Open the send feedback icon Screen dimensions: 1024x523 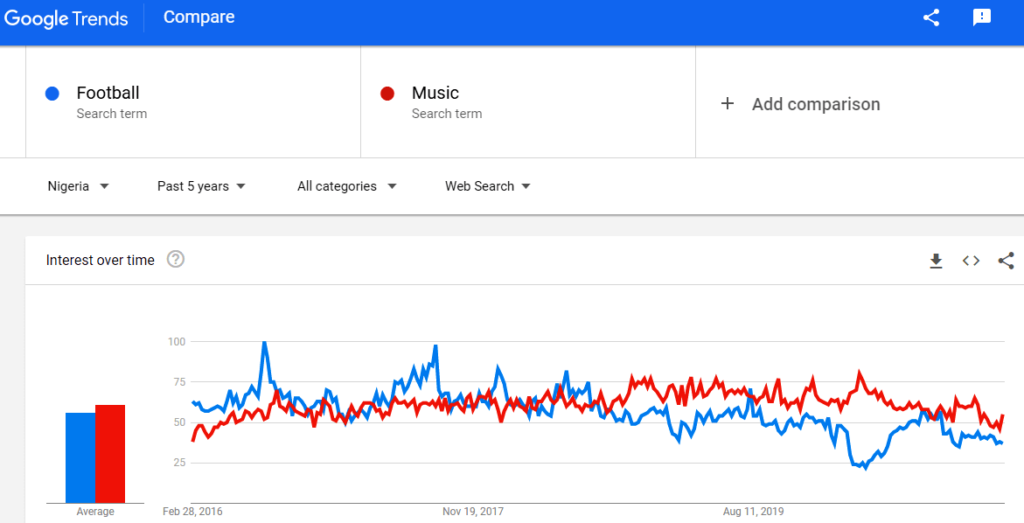981,17
